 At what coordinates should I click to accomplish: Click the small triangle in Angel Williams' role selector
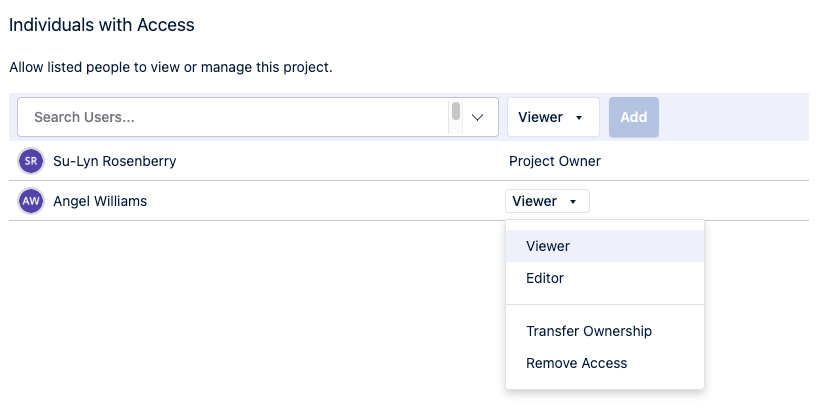(x=573, y=202)
